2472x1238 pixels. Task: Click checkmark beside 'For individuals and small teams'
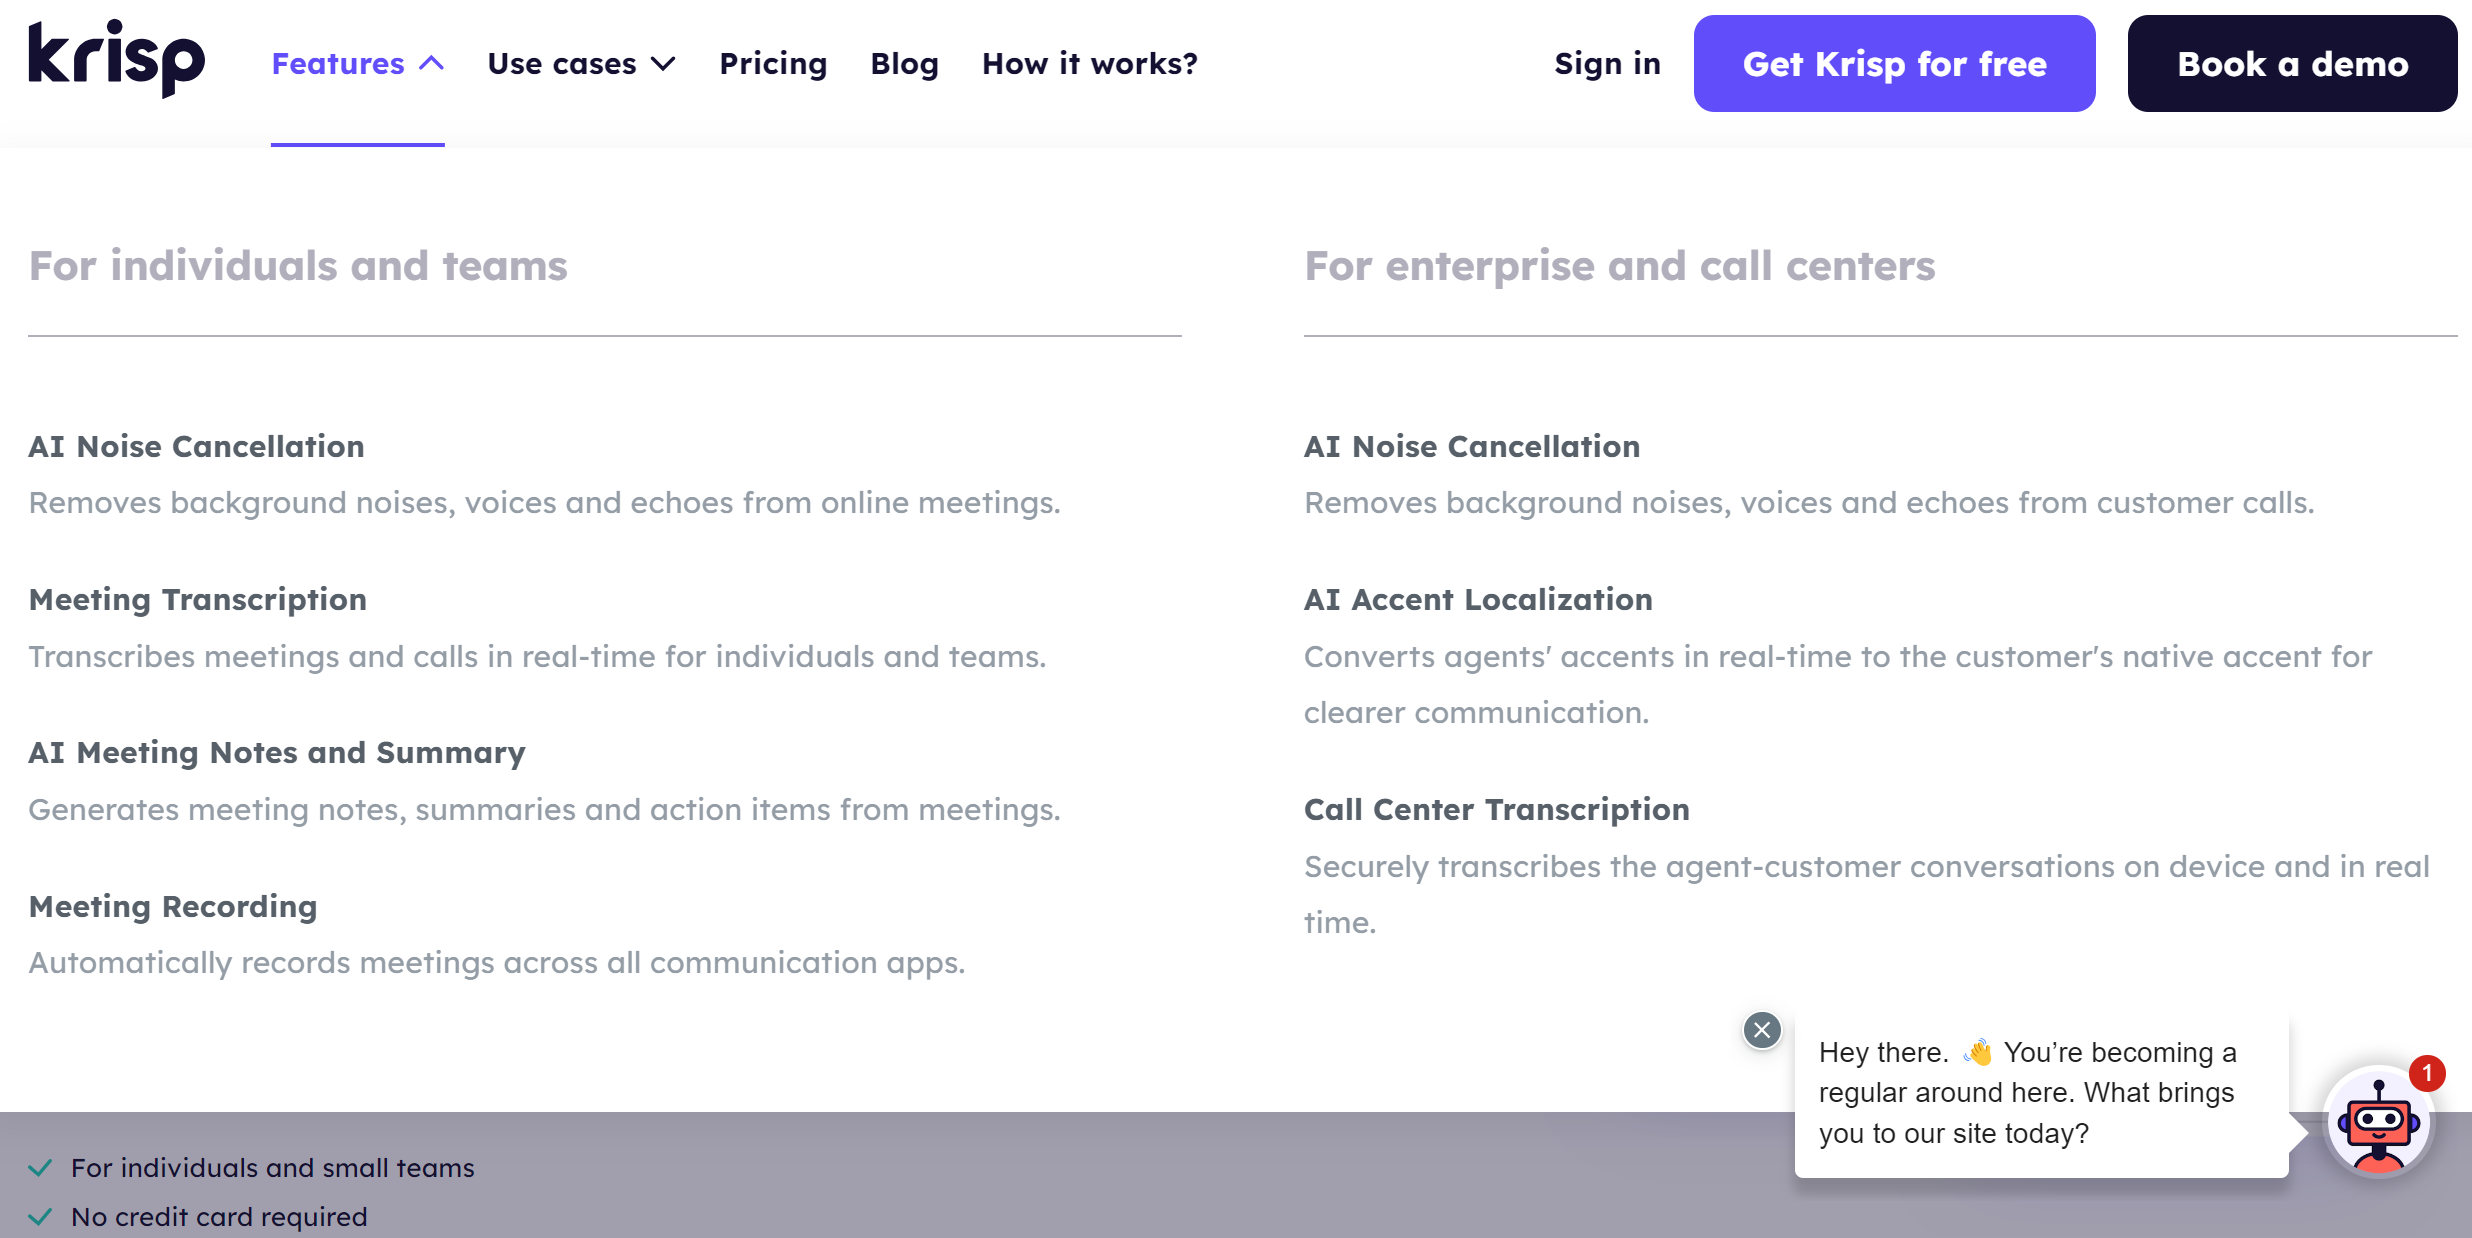(40, 1168)
